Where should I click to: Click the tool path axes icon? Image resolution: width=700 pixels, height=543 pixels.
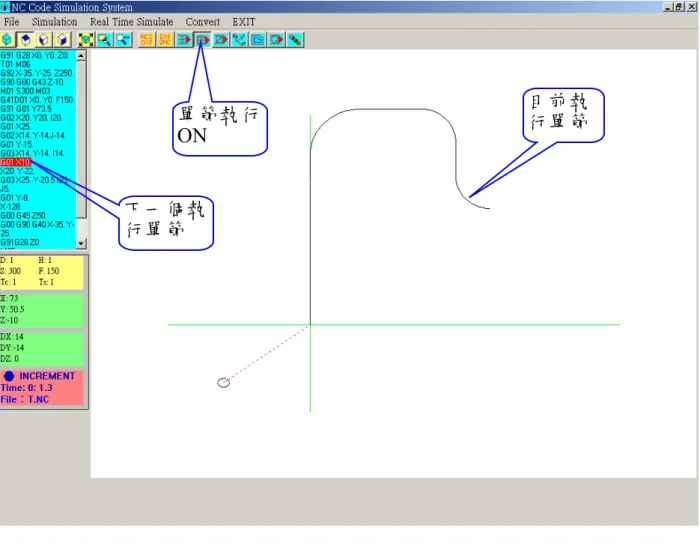point(239,40)
